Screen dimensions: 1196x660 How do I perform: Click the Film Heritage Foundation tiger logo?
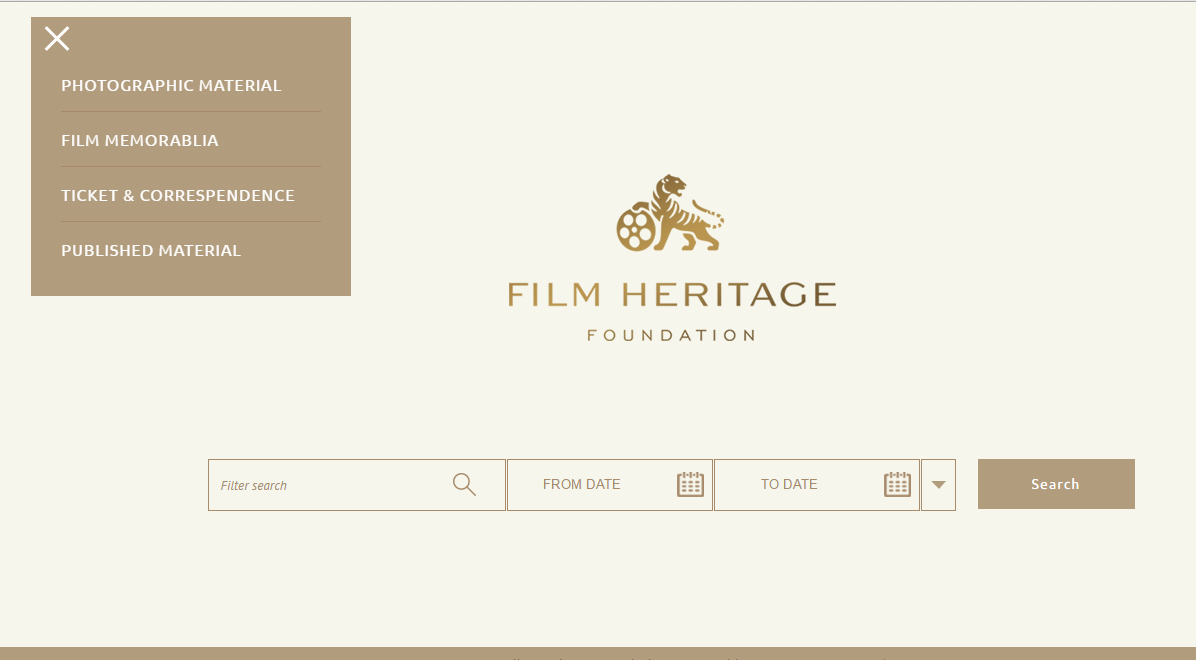(x=670, y=213)
